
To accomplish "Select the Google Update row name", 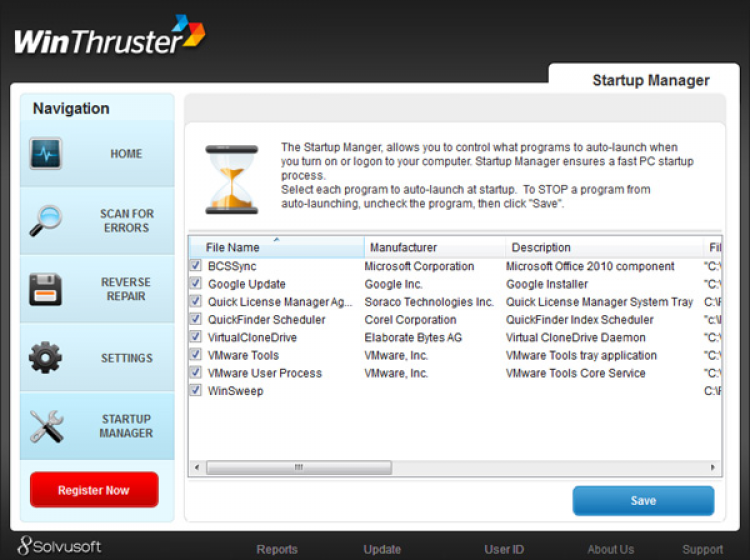I will pyautogui.click(x=246, y=284).
